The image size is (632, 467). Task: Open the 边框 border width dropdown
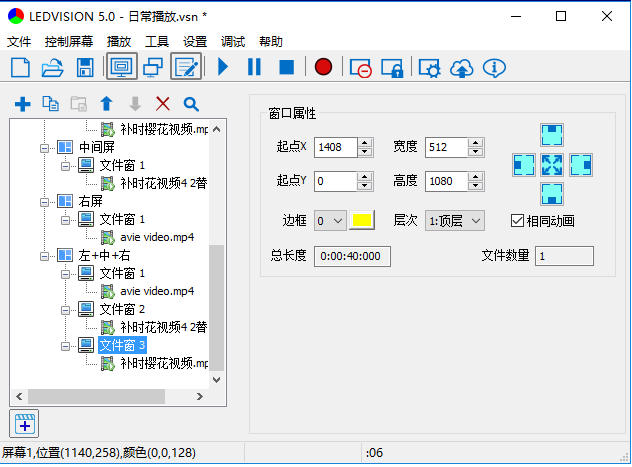(330, 220)
